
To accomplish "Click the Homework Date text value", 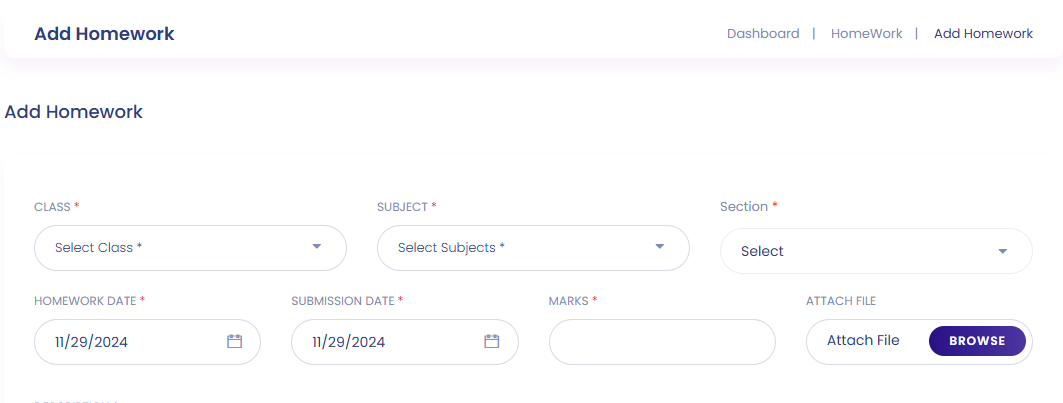I will coord(91,342).
